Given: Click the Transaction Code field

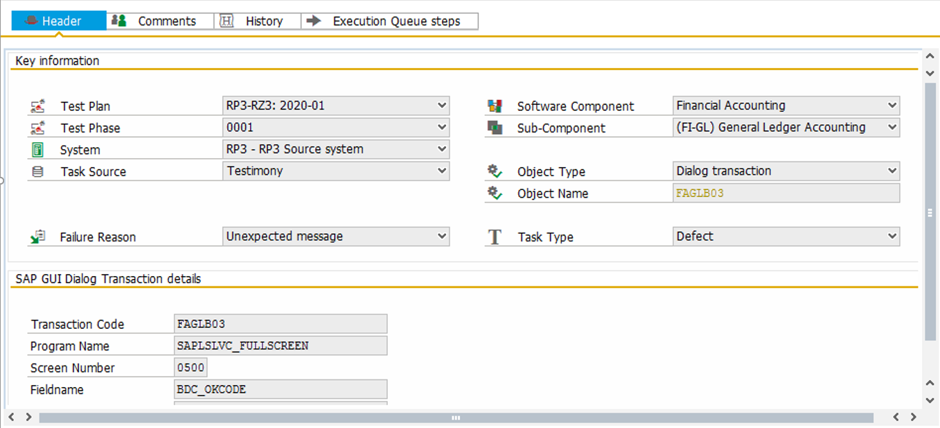Looking at the screenshot, I should [x=280, y=324].
